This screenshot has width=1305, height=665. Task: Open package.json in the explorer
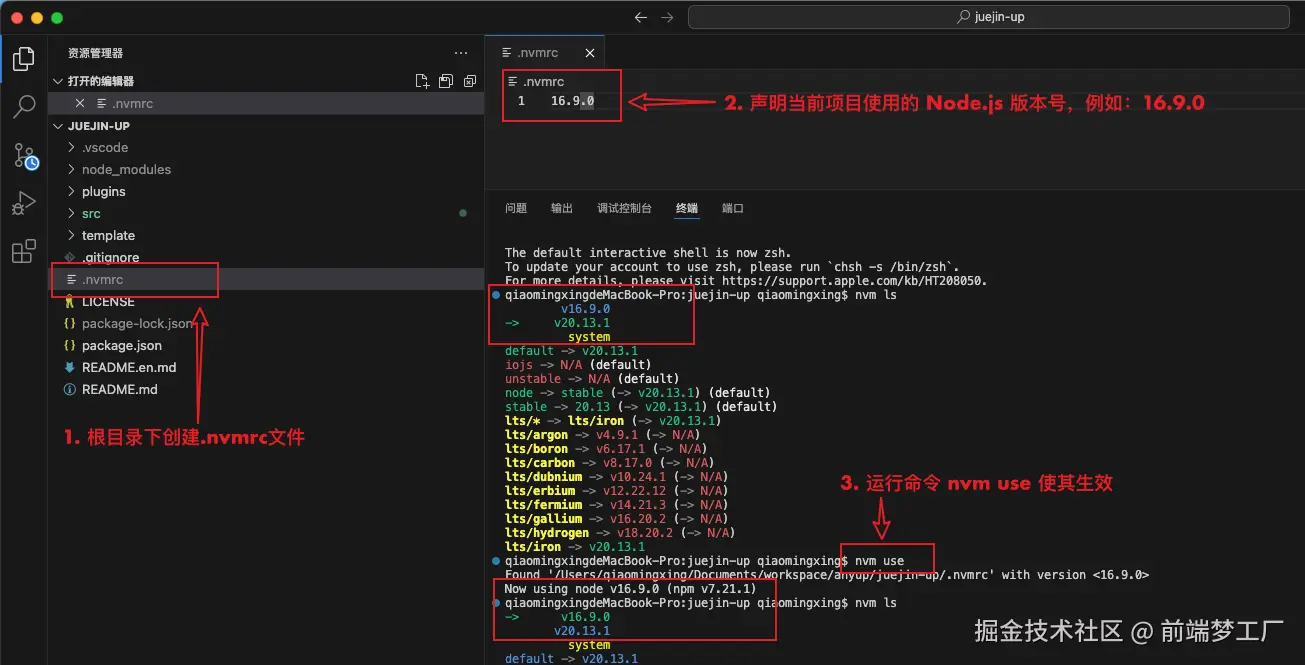(266, 345)
